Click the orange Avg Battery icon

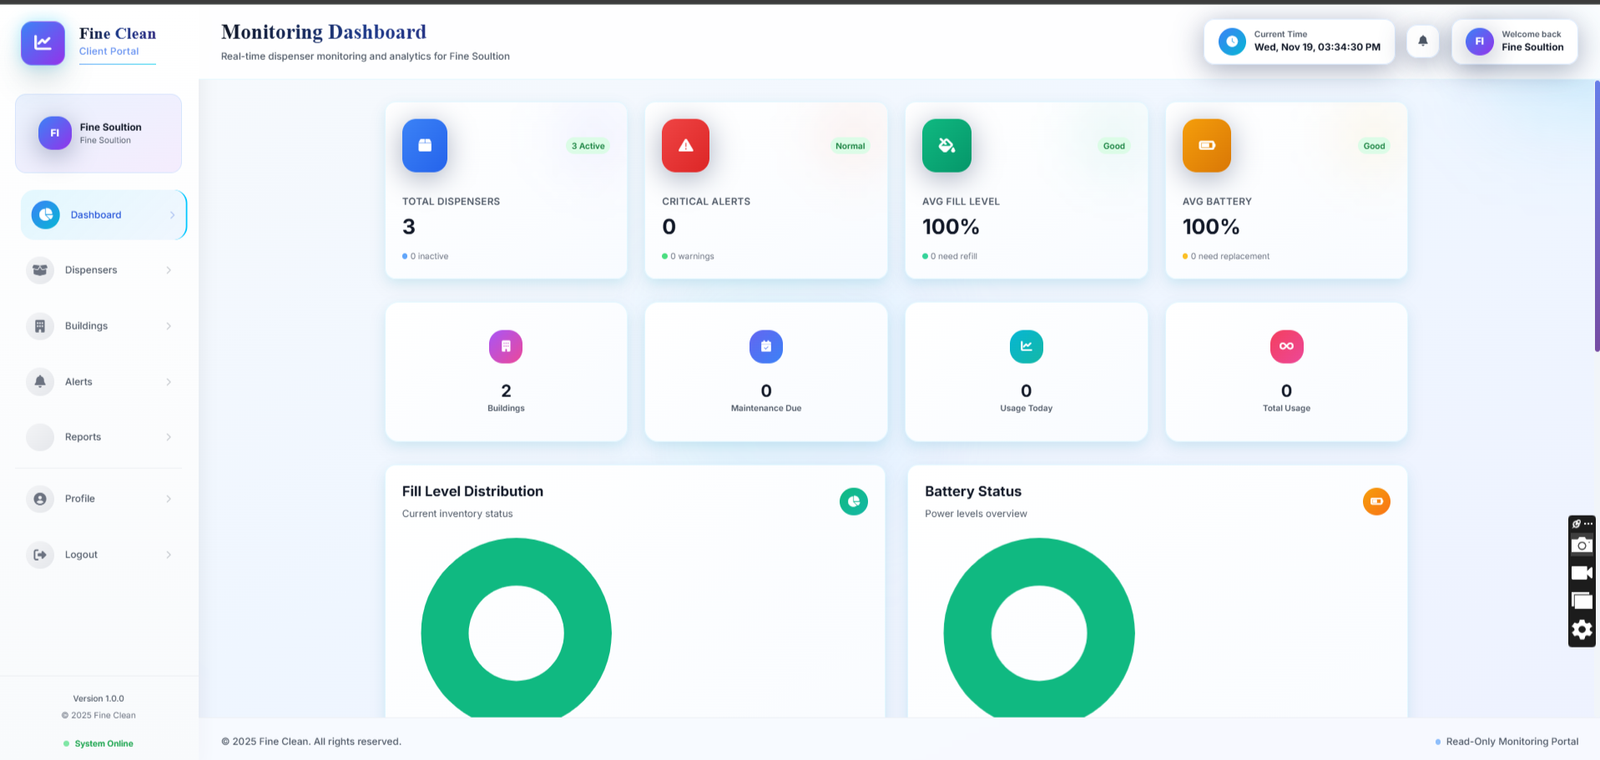pyautogui.click(x=1207, y=145)
